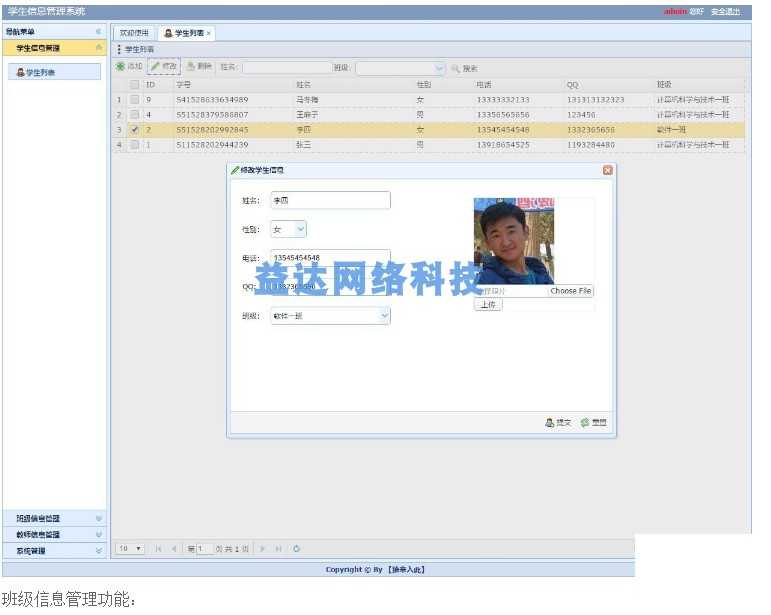771x615 pixels.
Task: Uncheck the selected row with ID 2
Action: click(134, 130)
